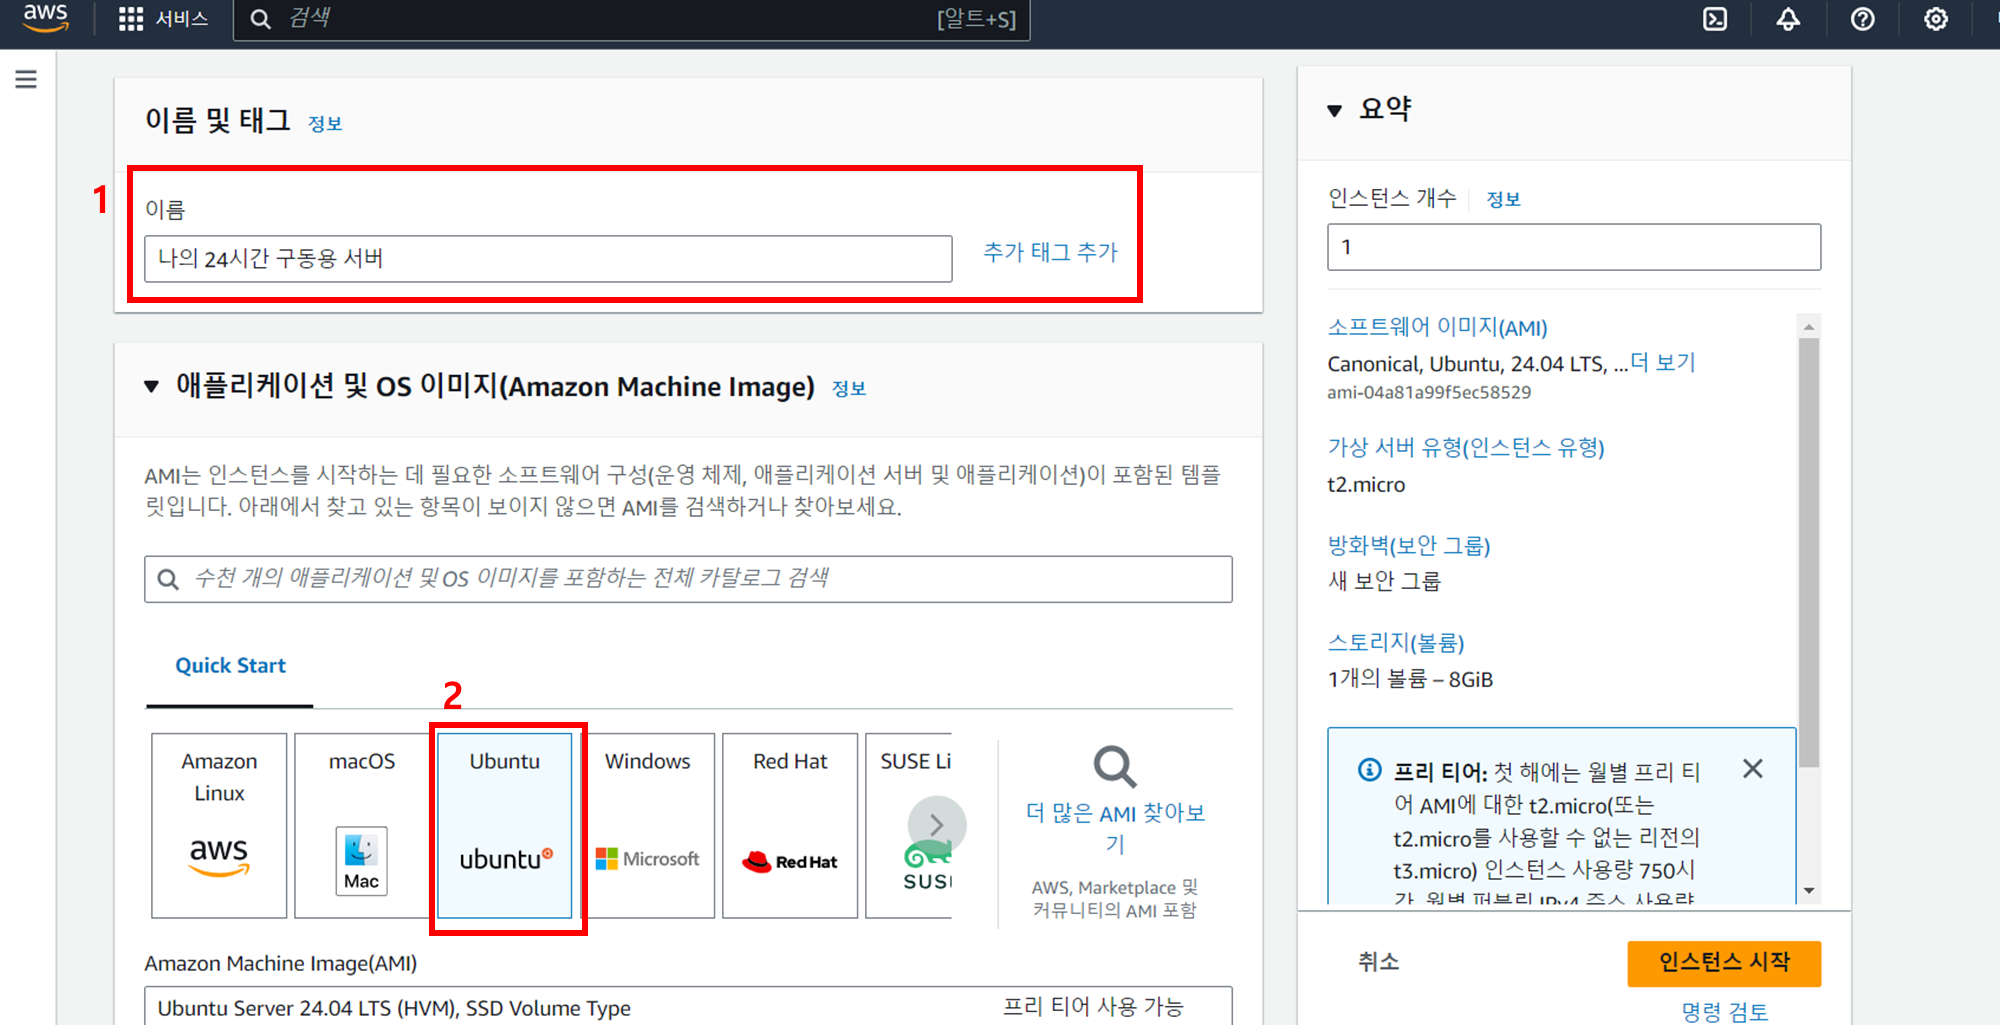
Task: Collapse the 요약 summary panel
Action: [x=1334, y=110]
